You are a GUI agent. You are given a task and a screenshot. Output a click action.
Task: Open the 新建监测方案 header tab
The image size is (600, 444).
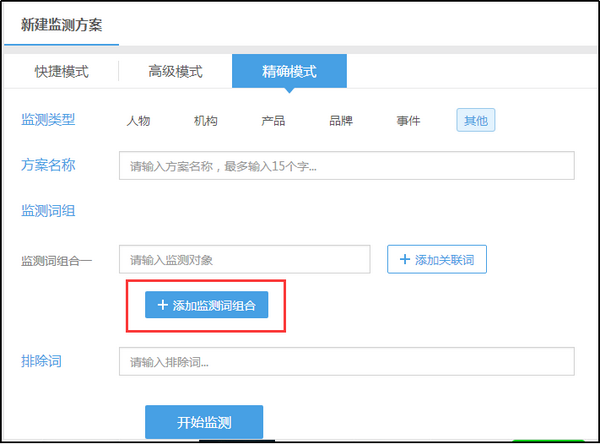click(62, 25)
